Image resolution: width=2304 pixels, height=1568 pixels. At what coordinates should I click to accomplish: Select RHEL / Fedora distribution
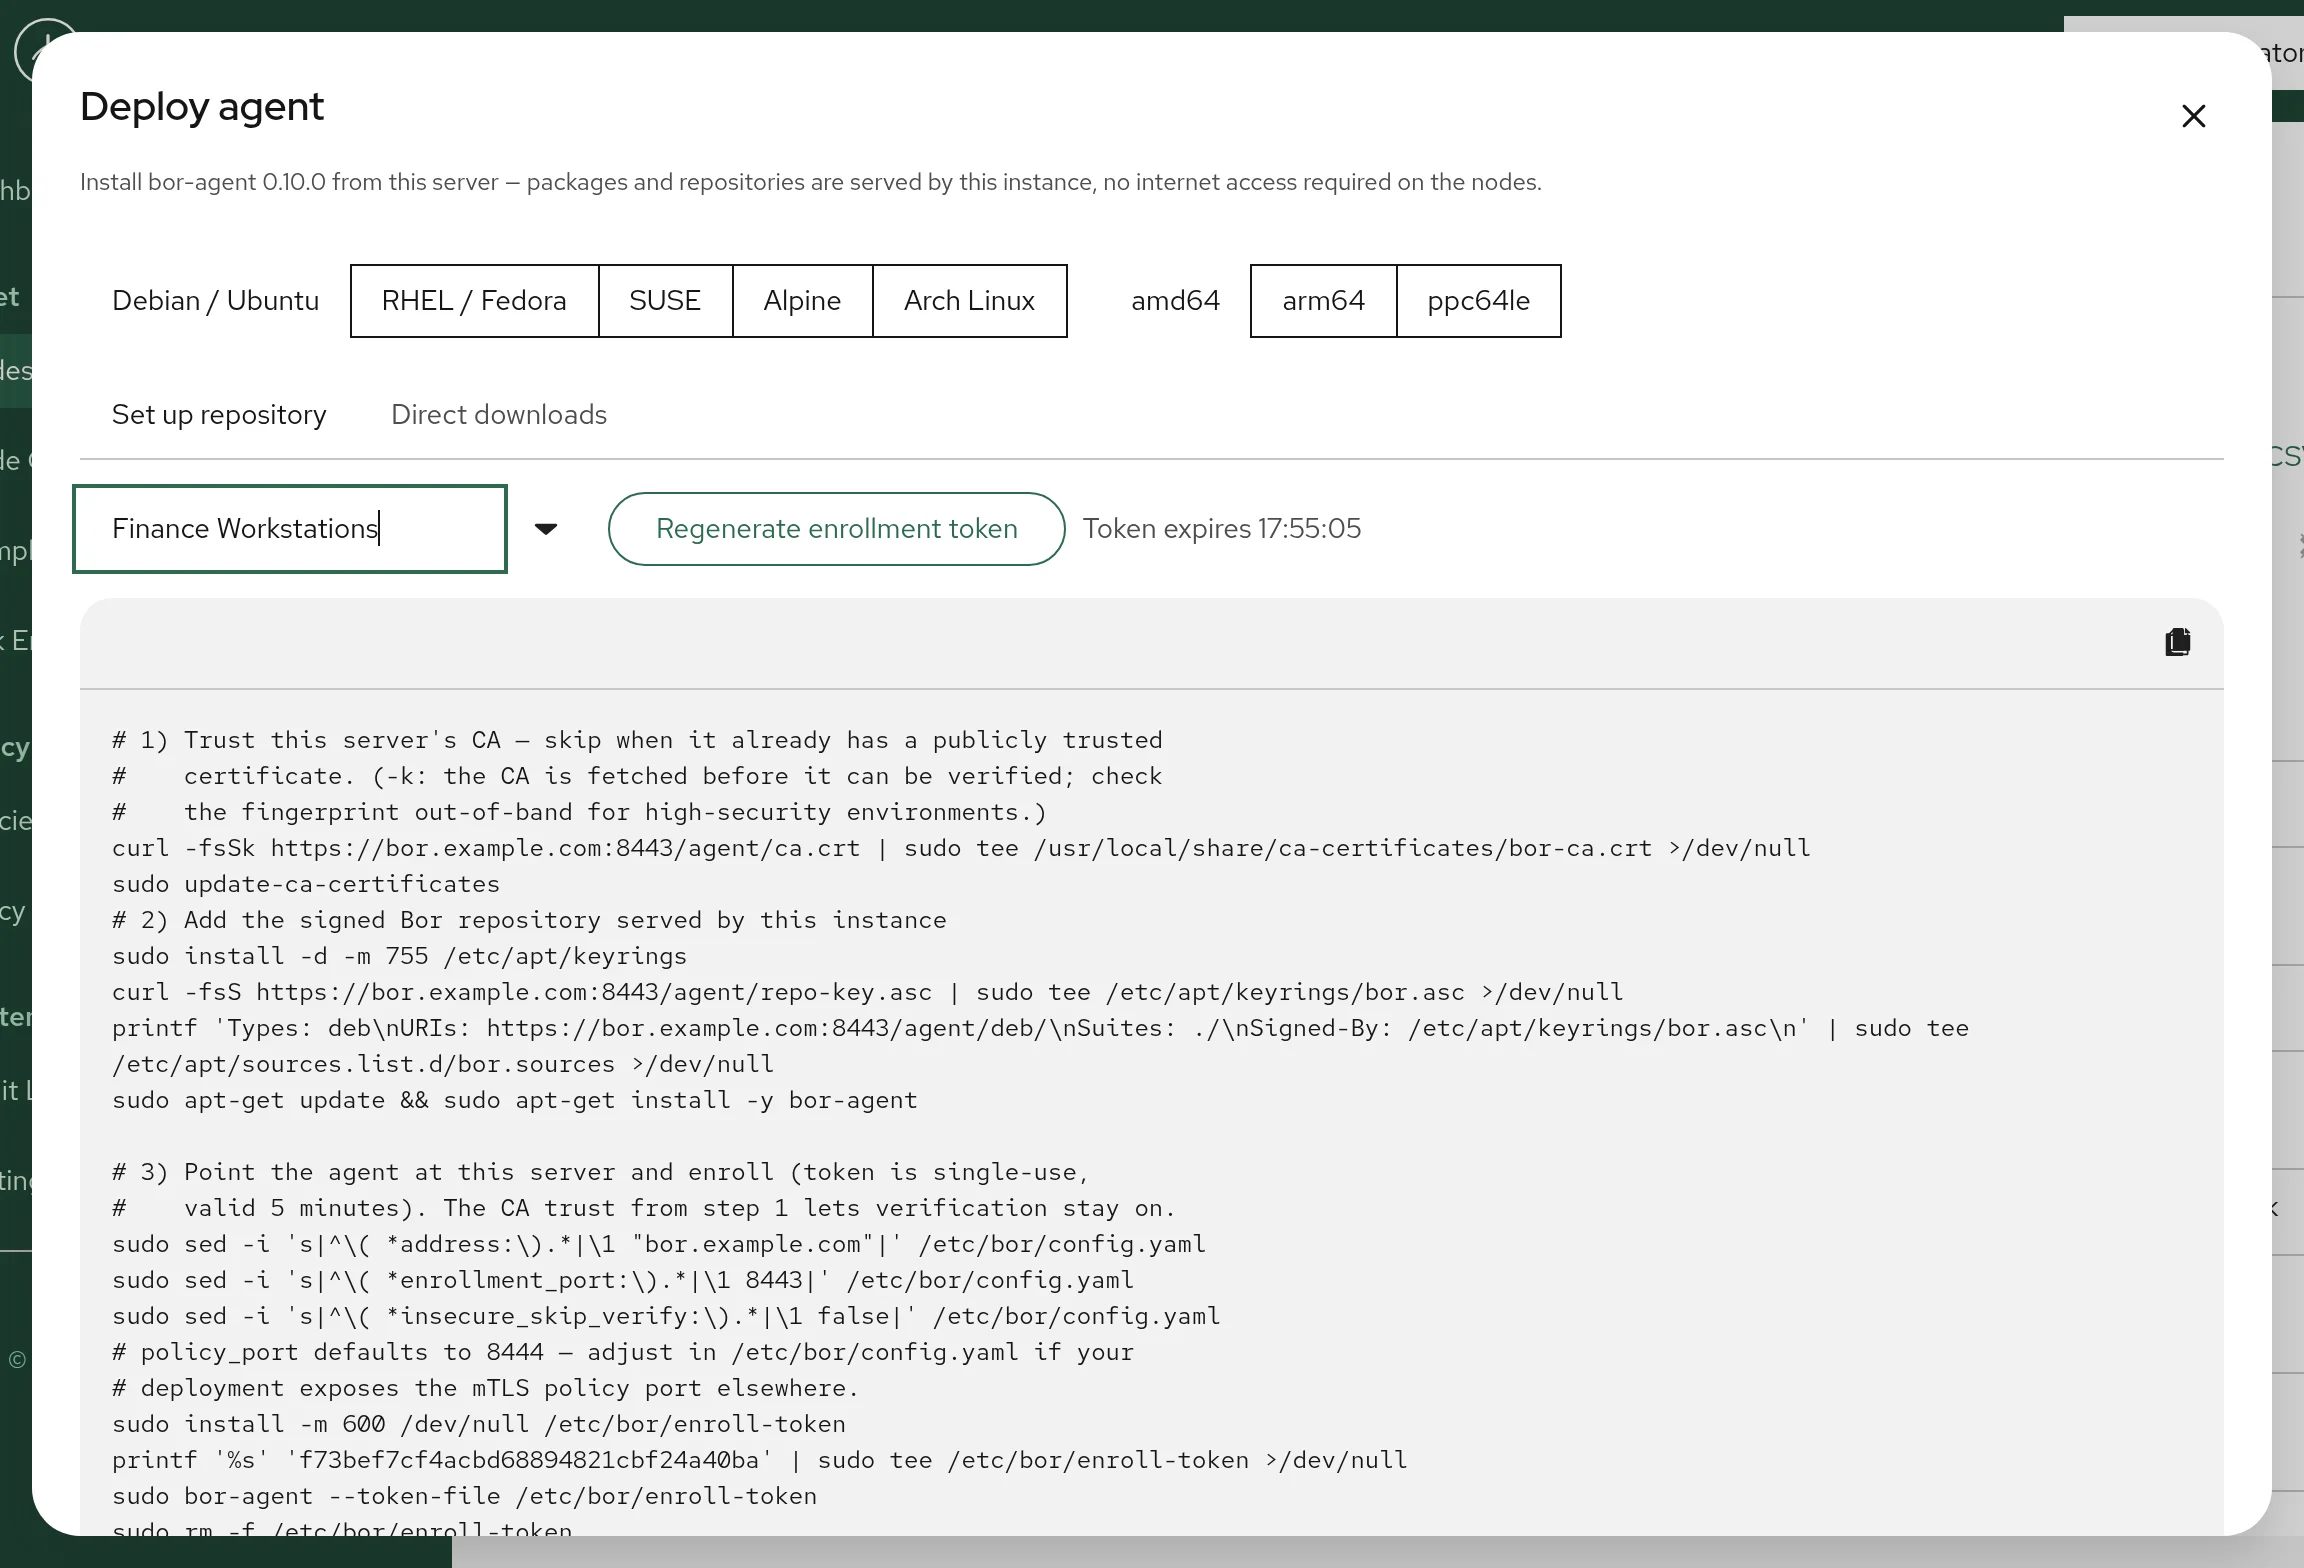[474, 301]
